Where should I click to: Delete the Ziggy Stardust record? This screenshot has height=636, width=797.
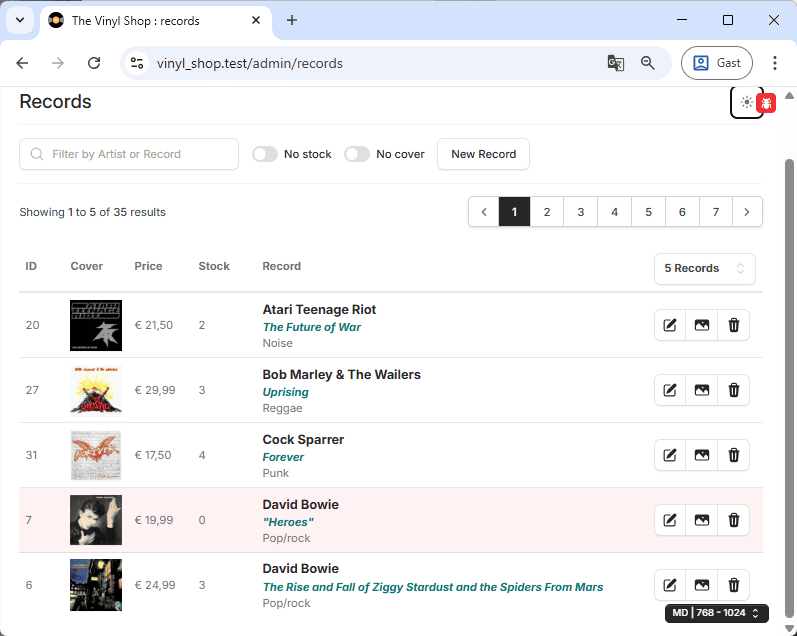(733, 585)
